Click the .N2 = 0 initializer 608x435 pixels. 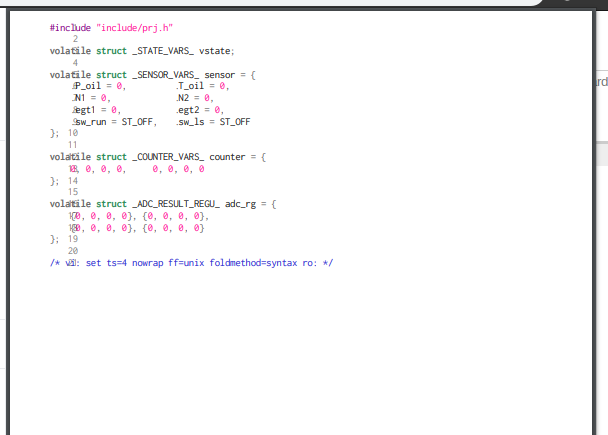(x=193, y=98)
